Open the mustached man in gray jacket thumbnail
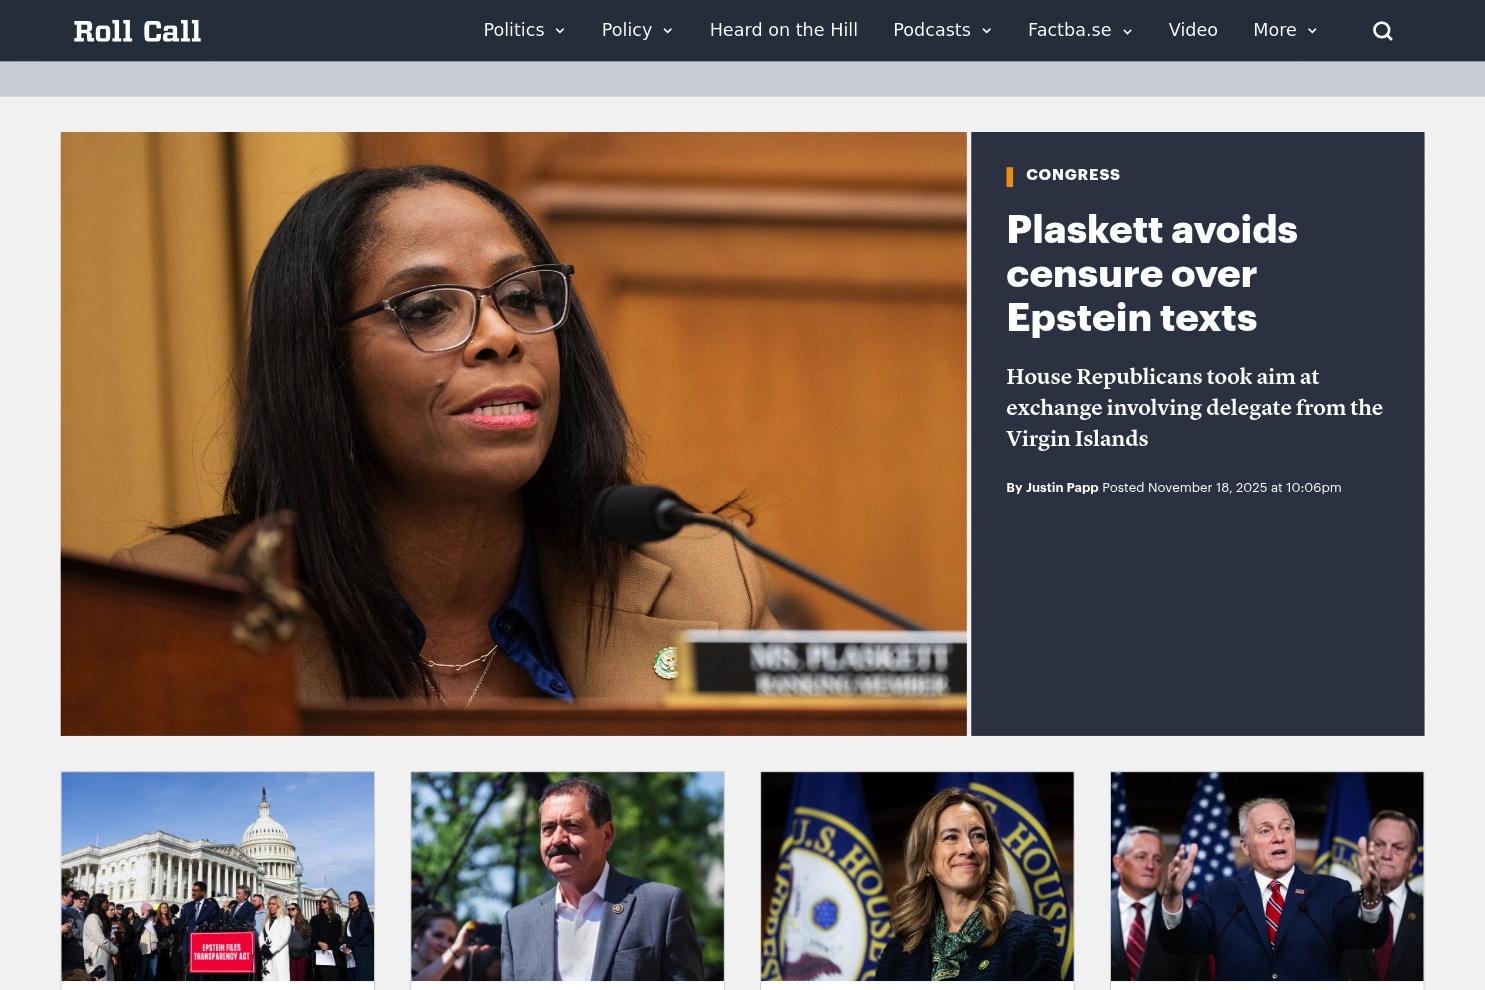1485x990 pixels. tap(567, 876)
